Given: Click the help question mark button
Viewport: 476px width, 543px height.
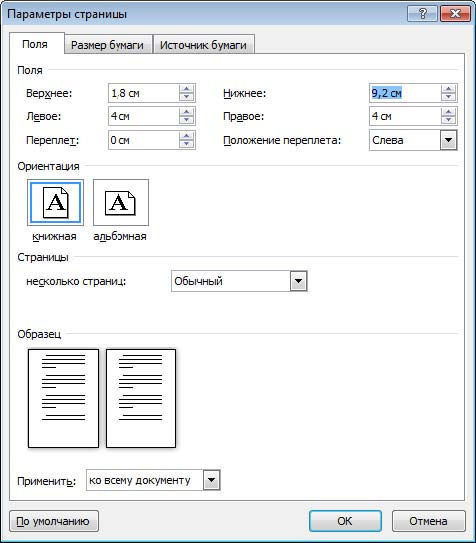Looking at the screenshot, I should coord(422,14).
